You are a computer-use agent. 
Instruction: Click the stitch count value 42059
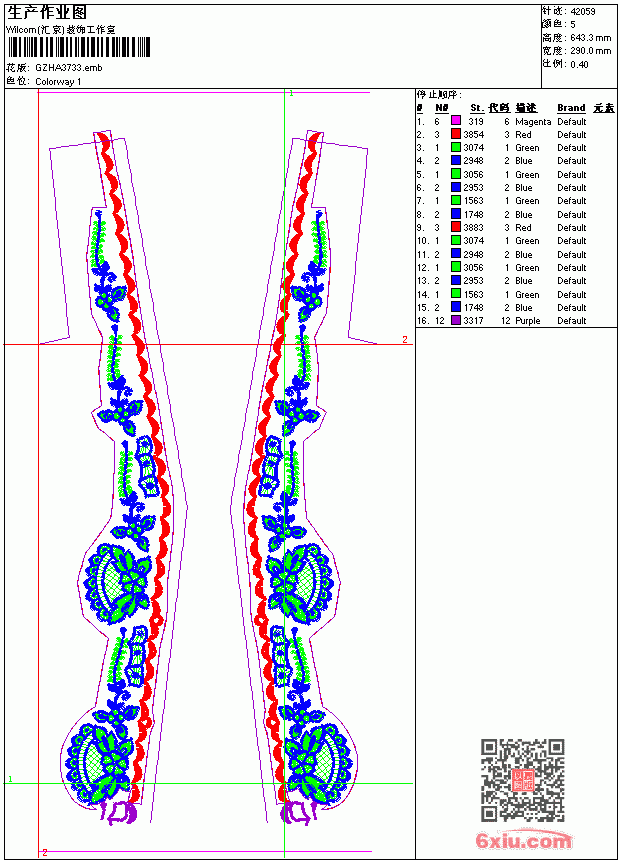pos(583,11)
